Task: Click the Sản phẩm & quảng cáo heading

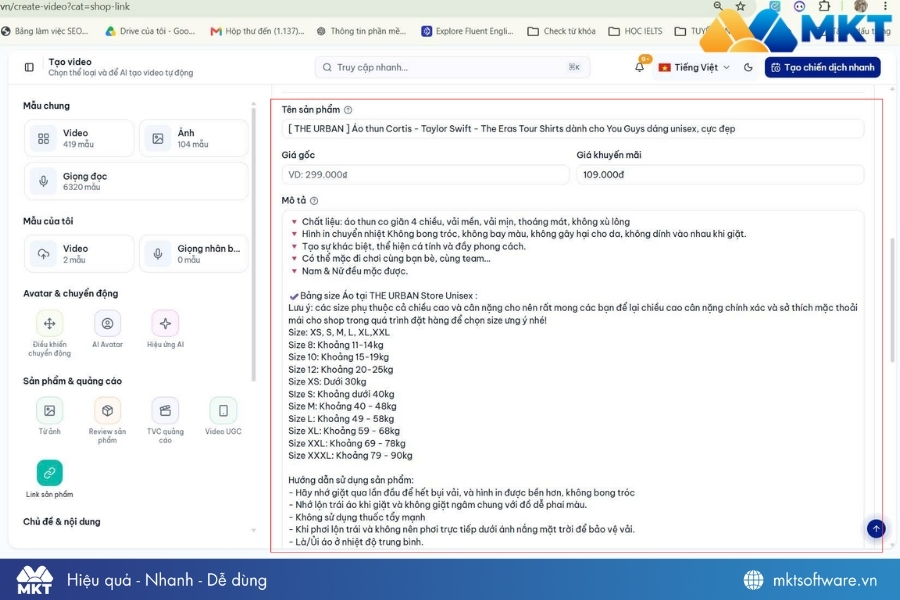Action: pyautogui.click(x=72, y=381)
